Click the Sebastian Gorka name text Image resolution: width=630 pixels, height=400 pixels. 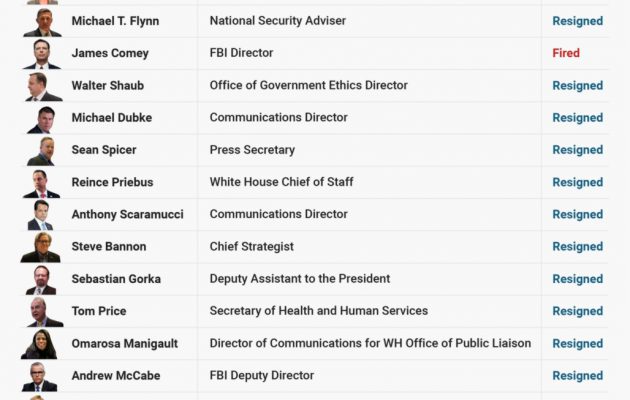click(x=116, y=279)
